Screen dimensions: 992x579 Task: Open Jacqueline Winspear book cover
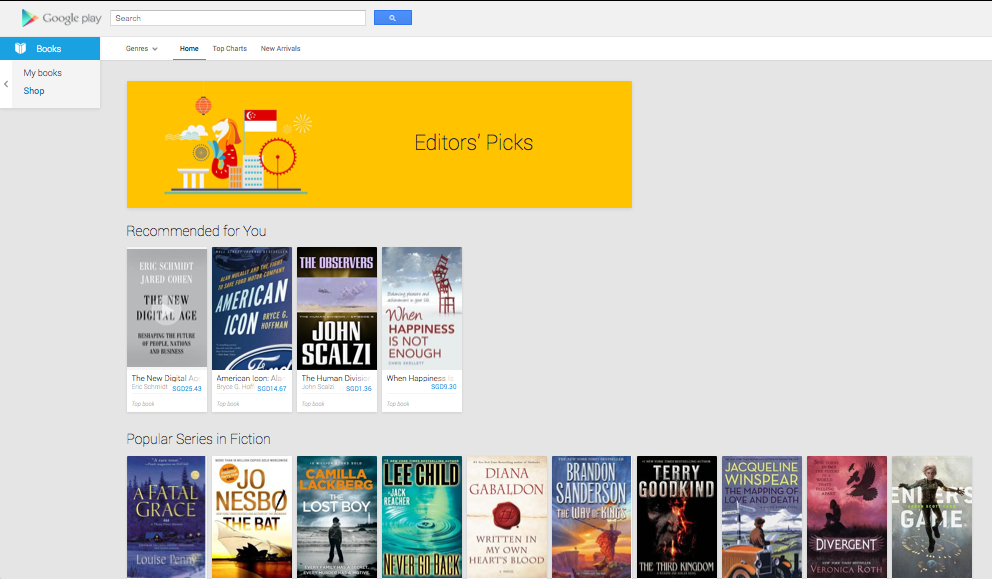tap(762, 517)
